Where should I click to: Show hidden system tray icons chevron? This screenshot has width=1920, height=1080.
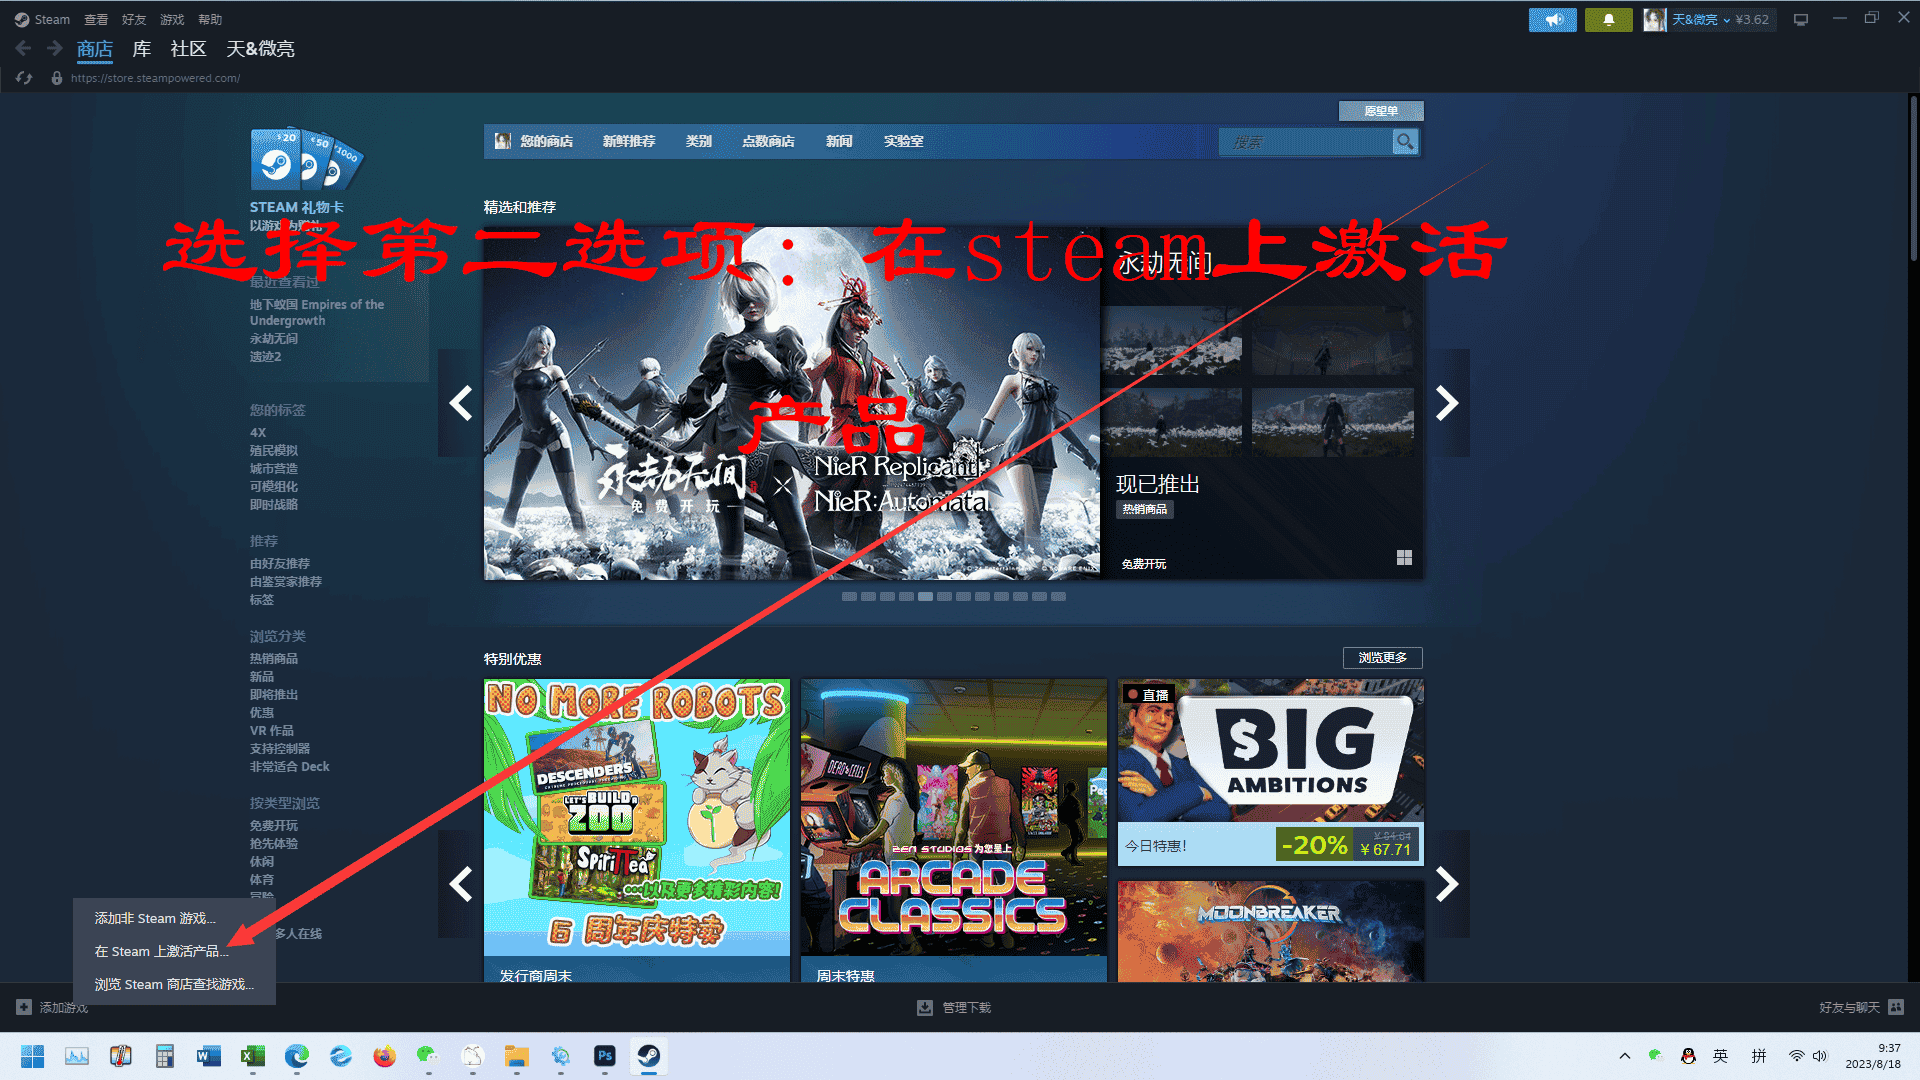pos(1625,1056)
